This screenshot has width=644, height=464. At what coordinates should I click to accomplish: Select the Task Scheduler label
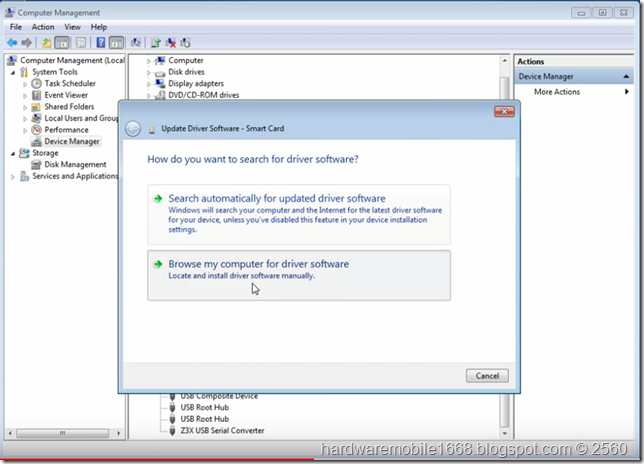pos(70,83)
